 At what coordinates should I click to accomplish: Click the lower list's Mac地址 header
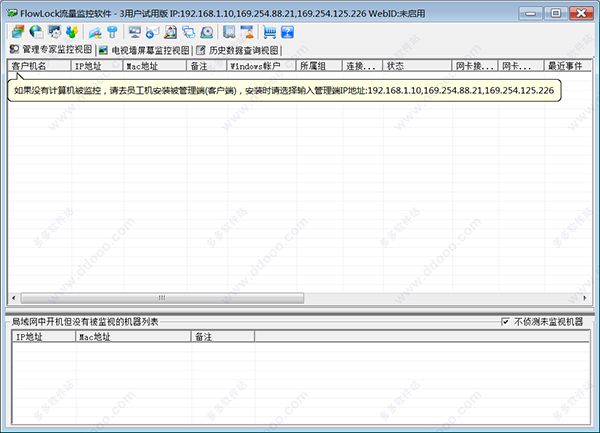[133, 337]
